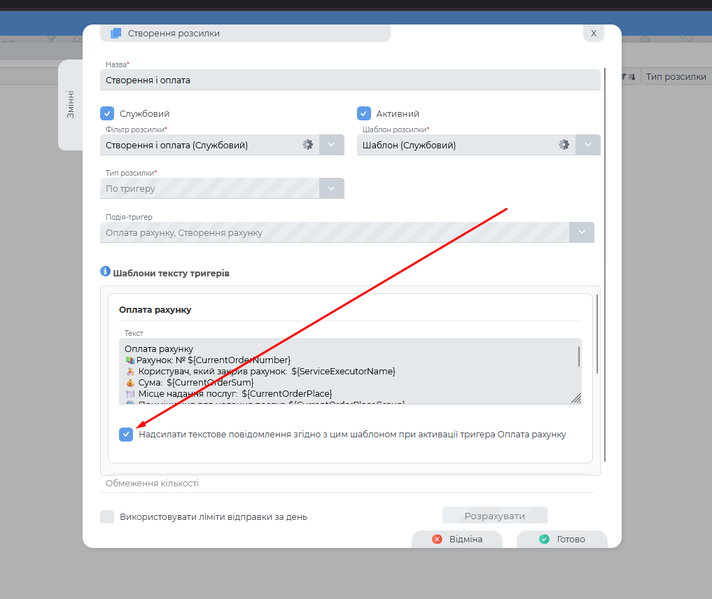Screen dimensions: 712x599
Task: Expand the Фільтр розсилки dropdown arrow
Action: pos(332,145)
